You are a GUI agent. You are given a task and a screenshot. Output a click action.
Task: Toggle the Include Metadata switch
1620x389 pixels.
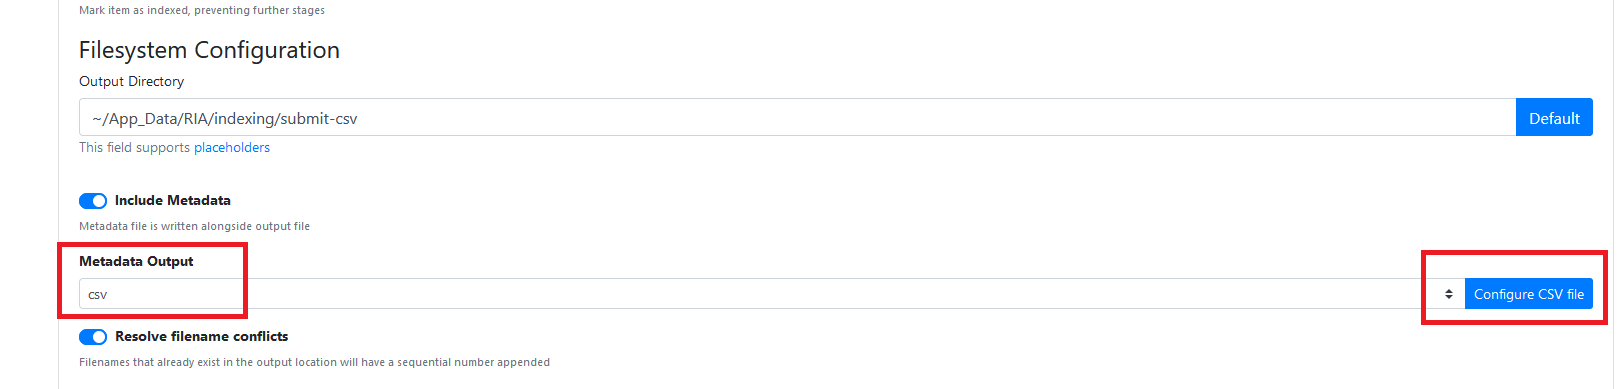click(x=93, y=201)
